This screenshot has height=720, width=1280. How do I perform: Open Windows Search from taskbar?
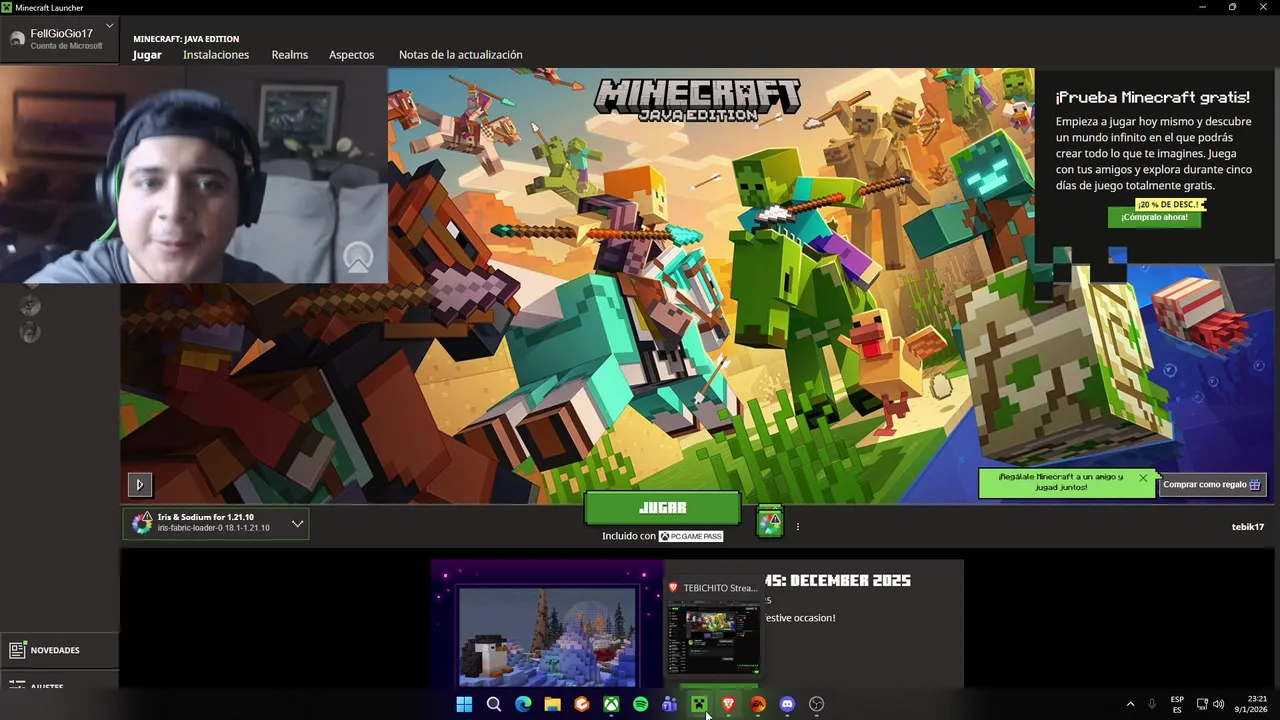coord(493,704)
